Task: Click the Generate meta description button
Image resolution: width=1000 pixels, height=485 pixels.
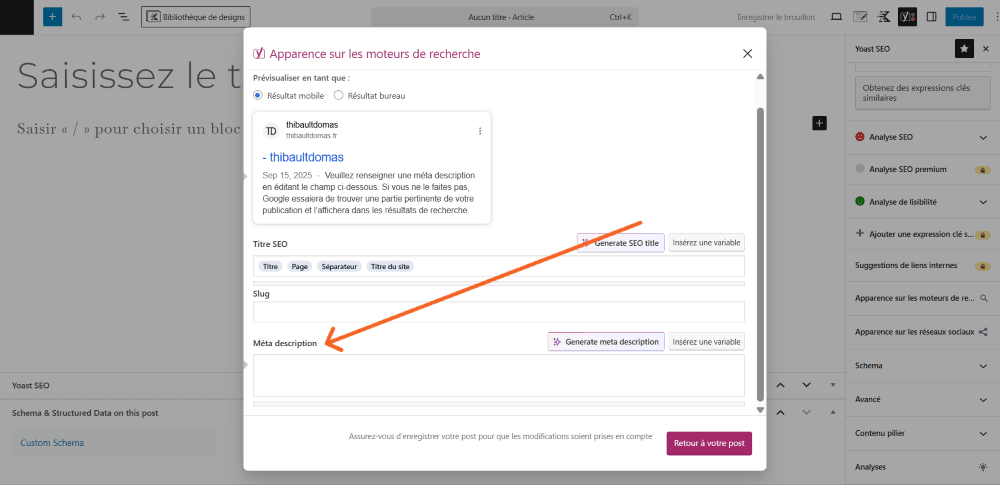Action: (606, 342)
